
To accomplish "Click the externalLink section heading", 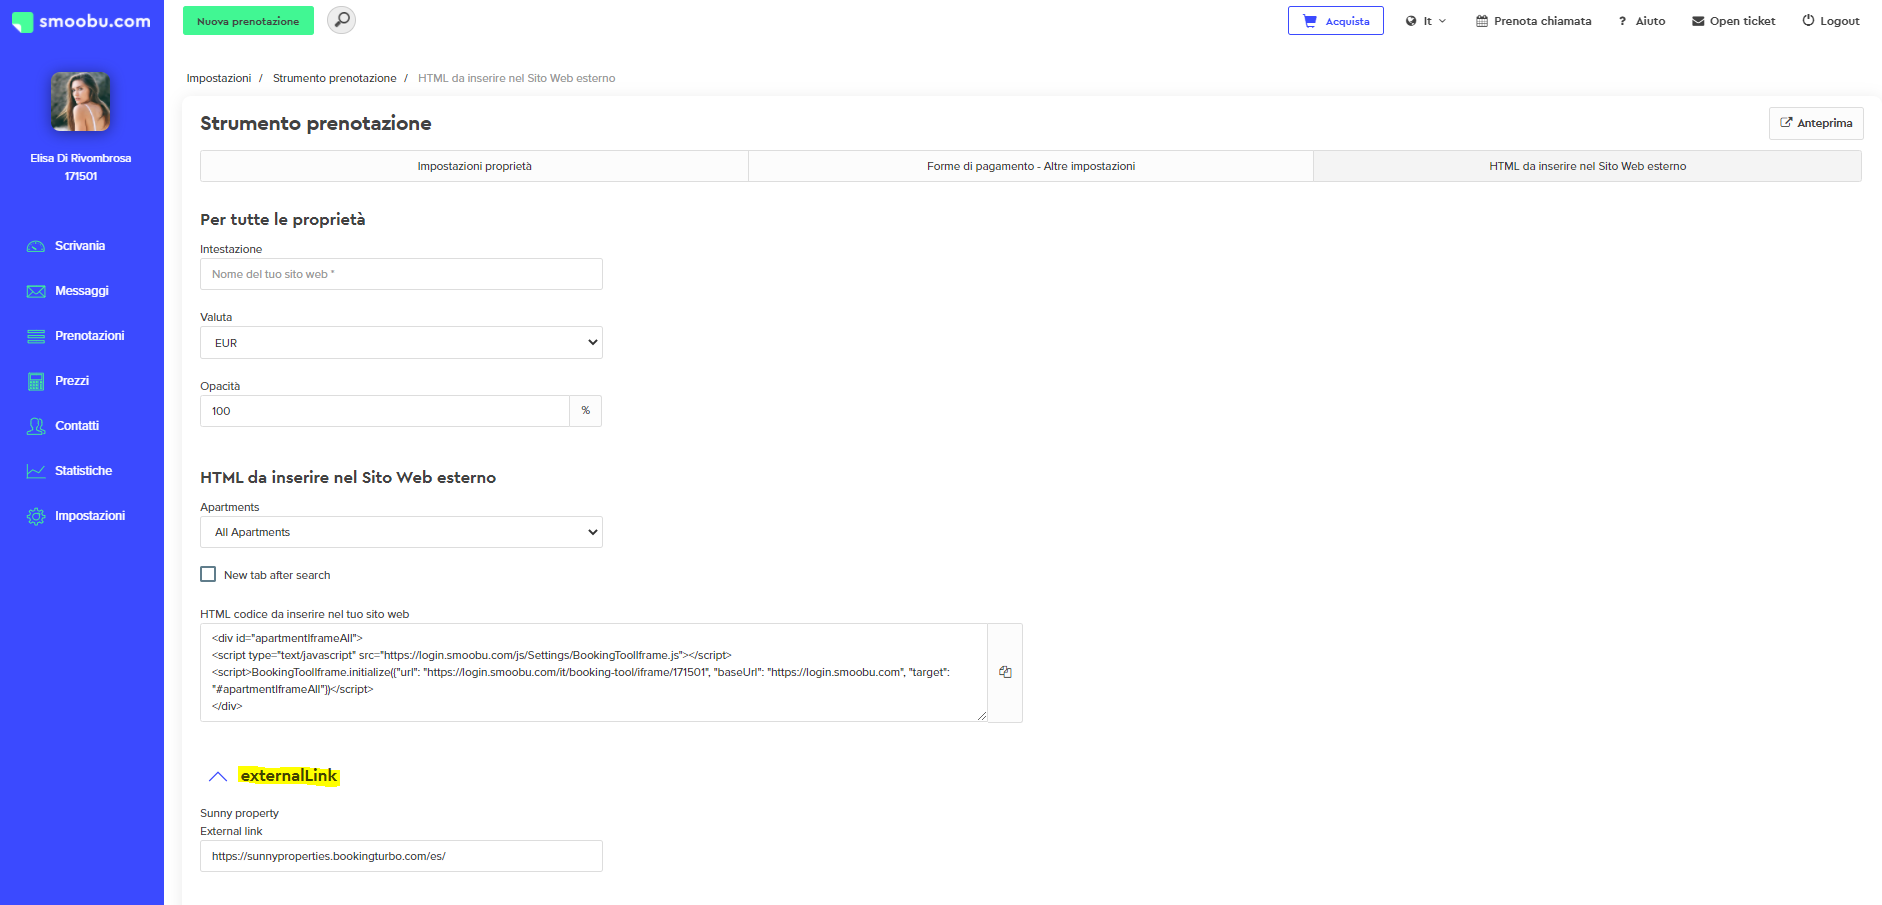I will coord(289,776).
